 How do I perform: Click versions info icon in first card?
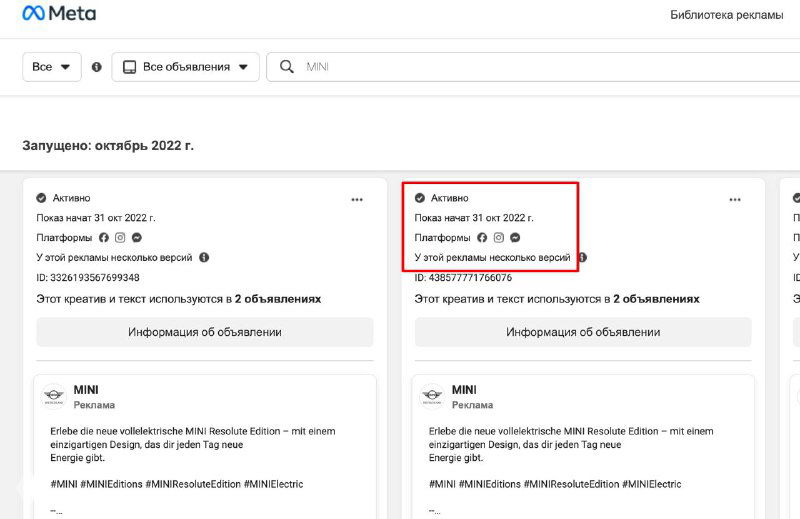[204, 257]
